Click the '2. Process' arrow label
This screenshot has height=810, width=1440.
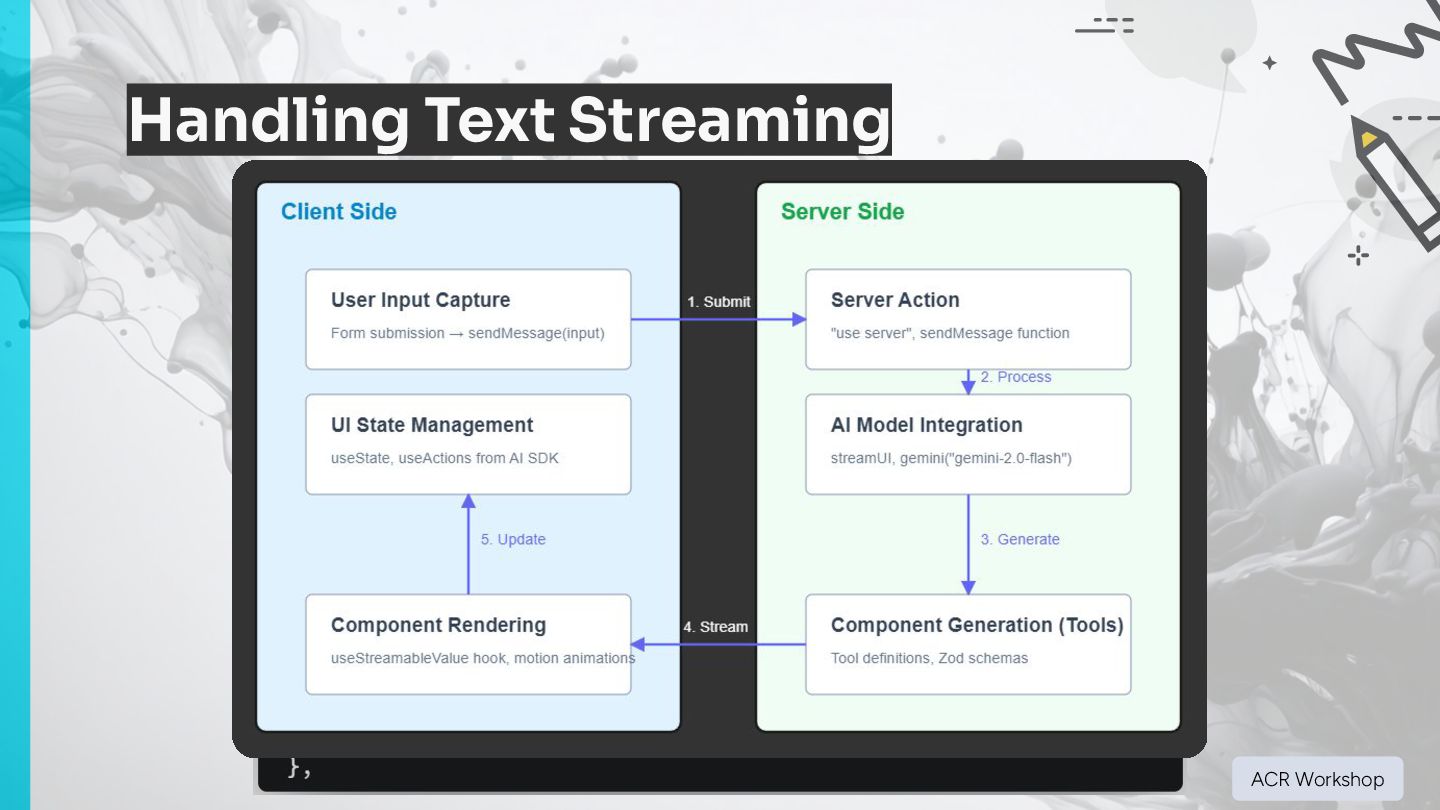point(1016,377)
